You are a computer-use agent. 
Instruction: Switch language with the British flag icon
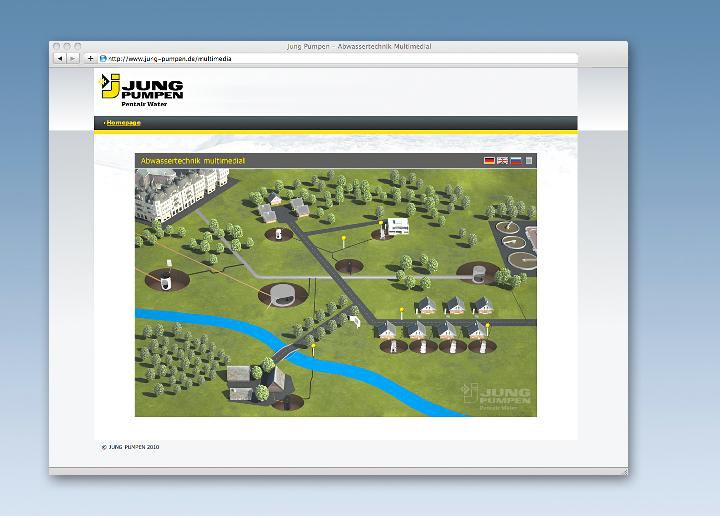(x=502, y=160)
